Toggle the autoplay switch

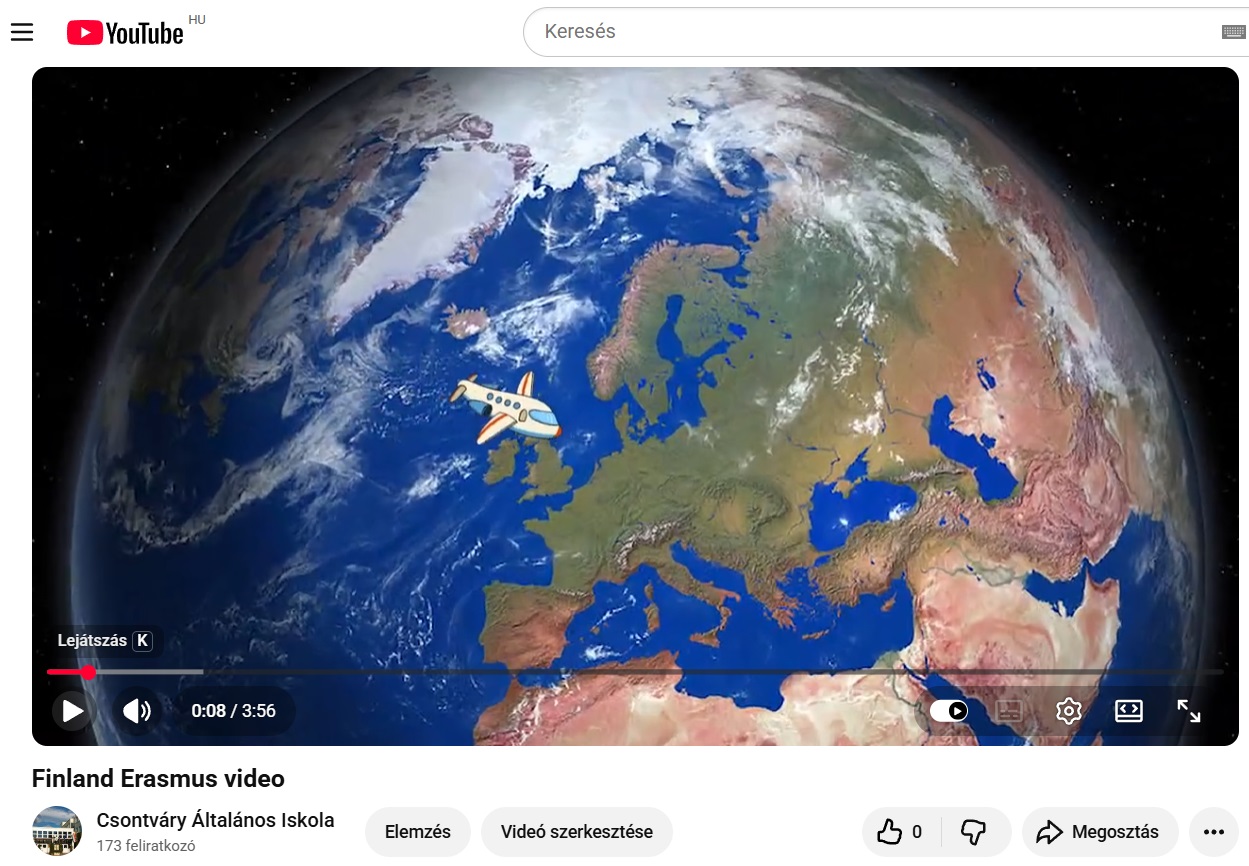pyautogui.click(x=949, y=711)
